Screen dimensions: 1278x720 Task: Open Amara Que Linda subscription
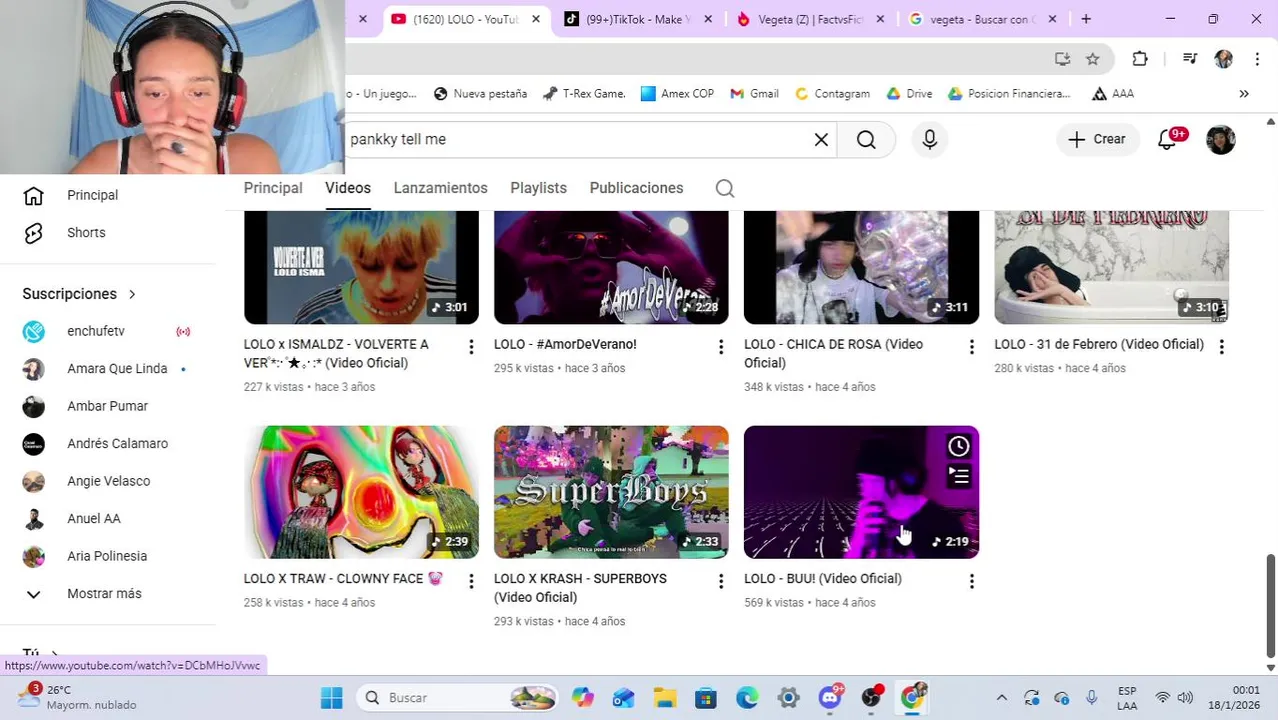[115, 369]
